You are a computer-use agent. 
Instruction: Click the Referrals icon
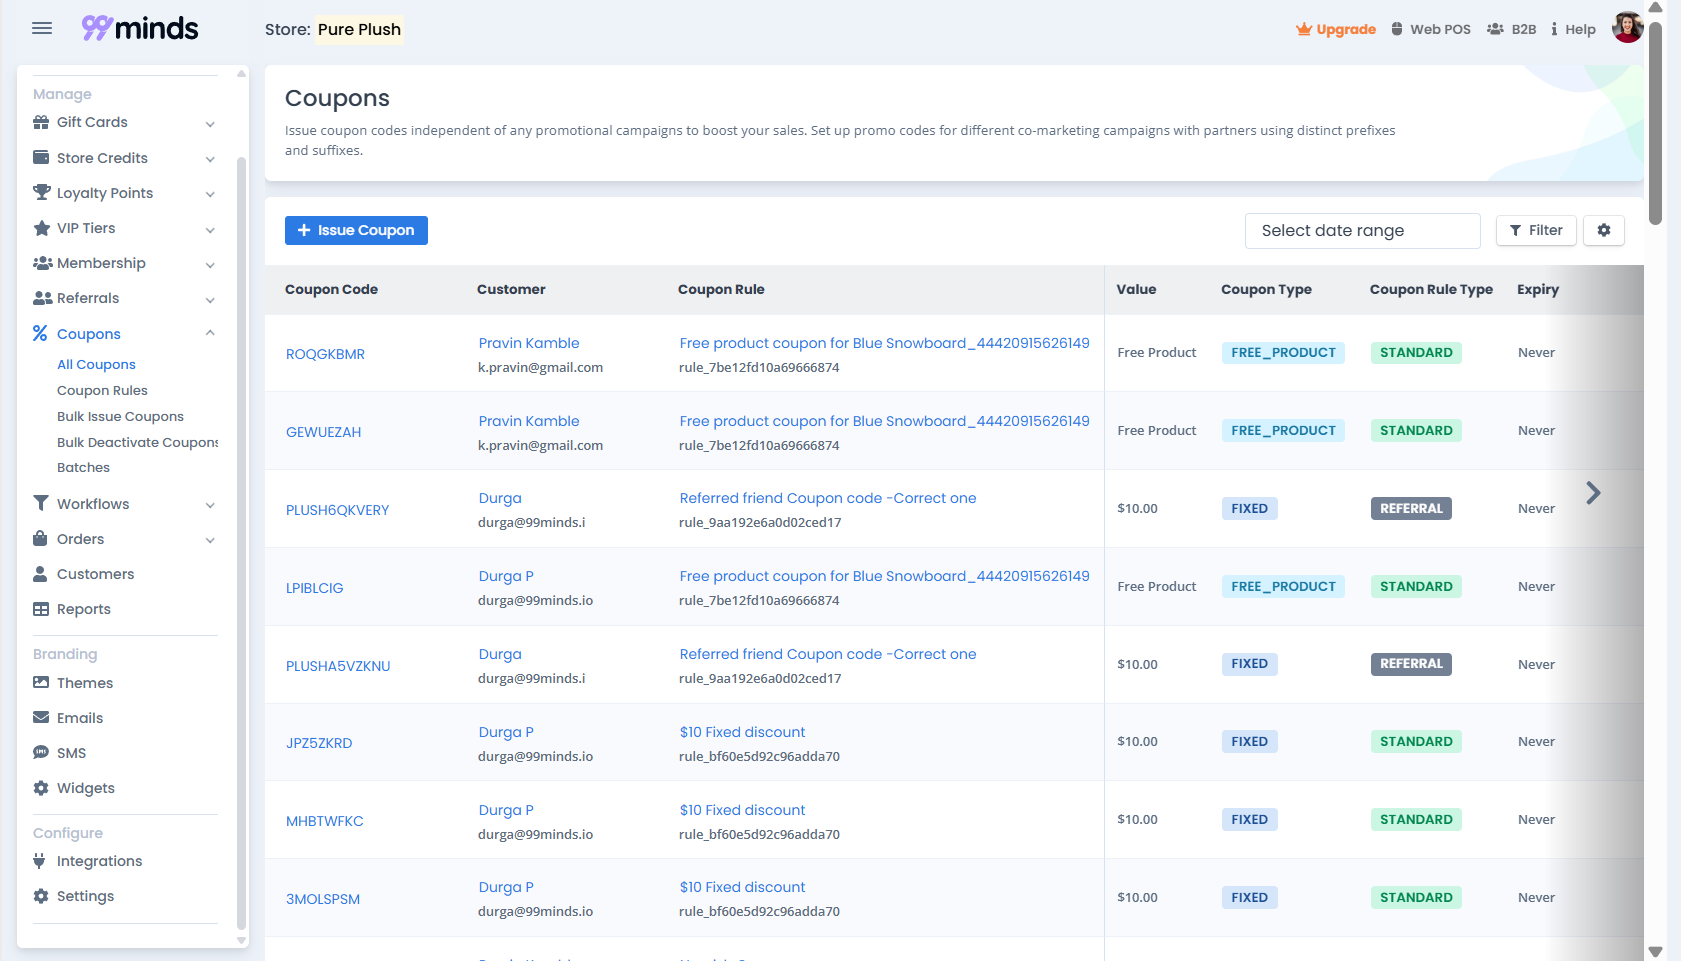(x=42, y=298)
